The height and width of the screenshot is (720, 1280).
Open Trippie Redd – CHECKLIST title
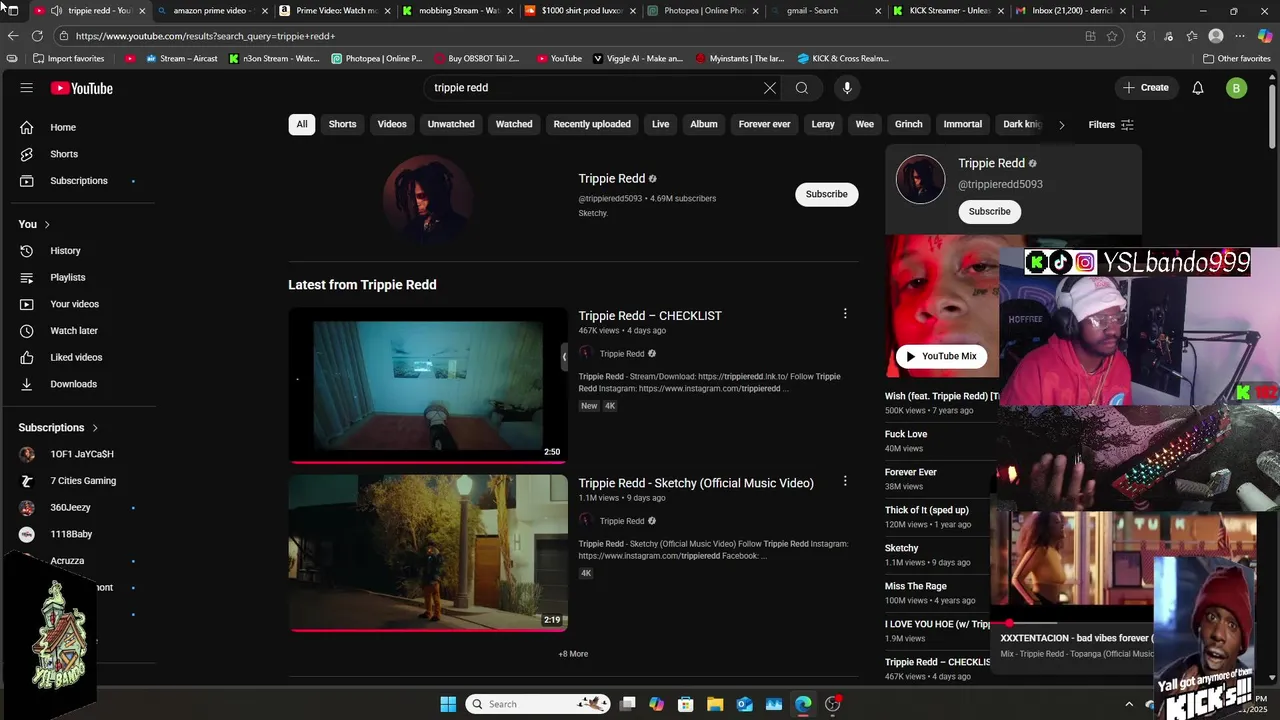[650, 316]
